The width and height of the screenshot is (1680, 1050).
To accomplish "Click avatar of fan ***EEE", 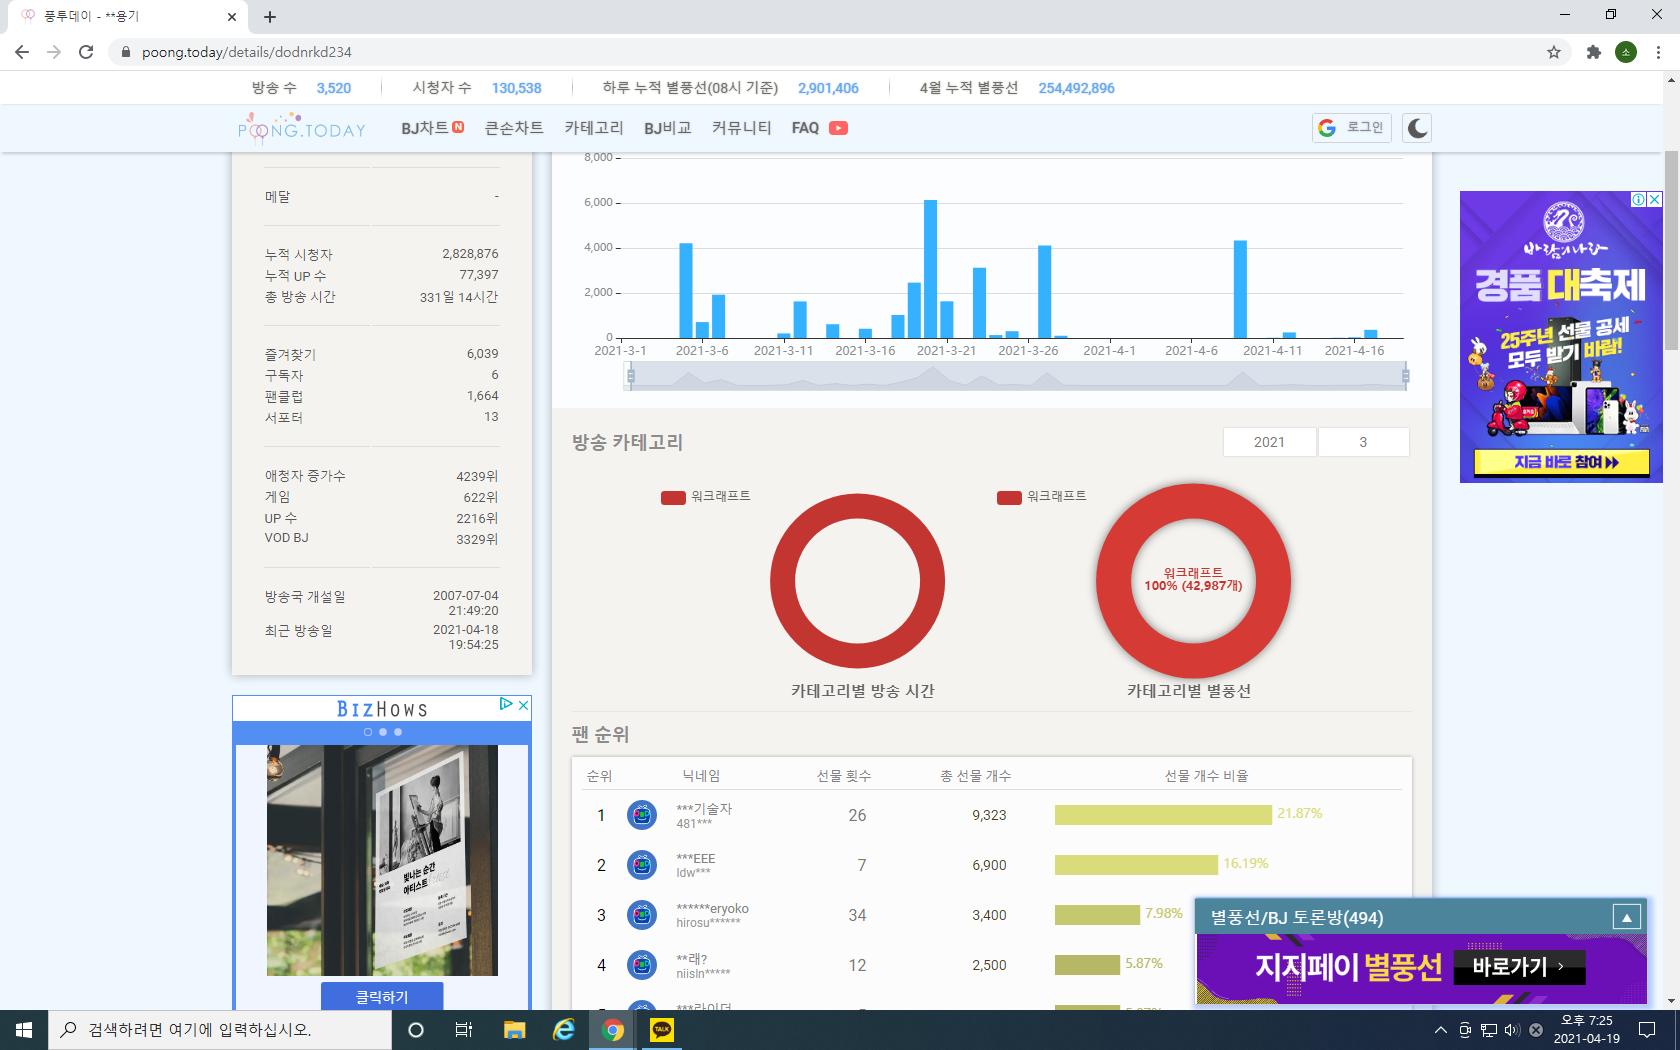I will (642, 865).
